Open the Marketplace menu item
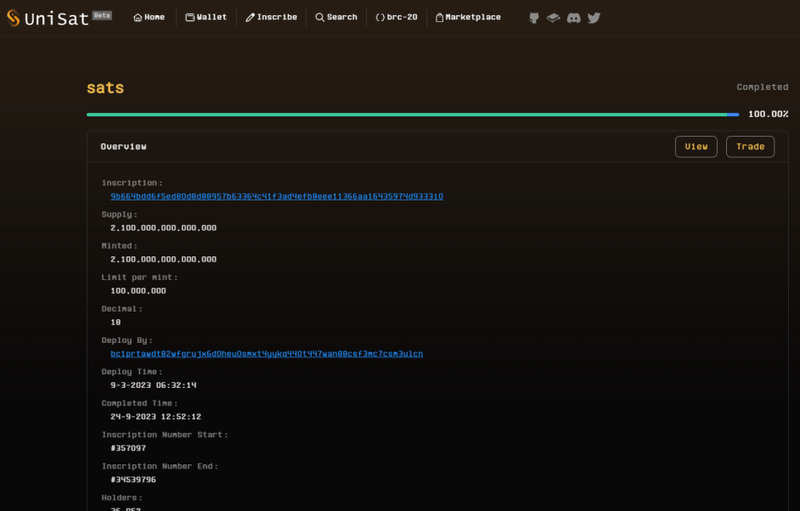Screen dimensions: 800x511 coord(468,17)
